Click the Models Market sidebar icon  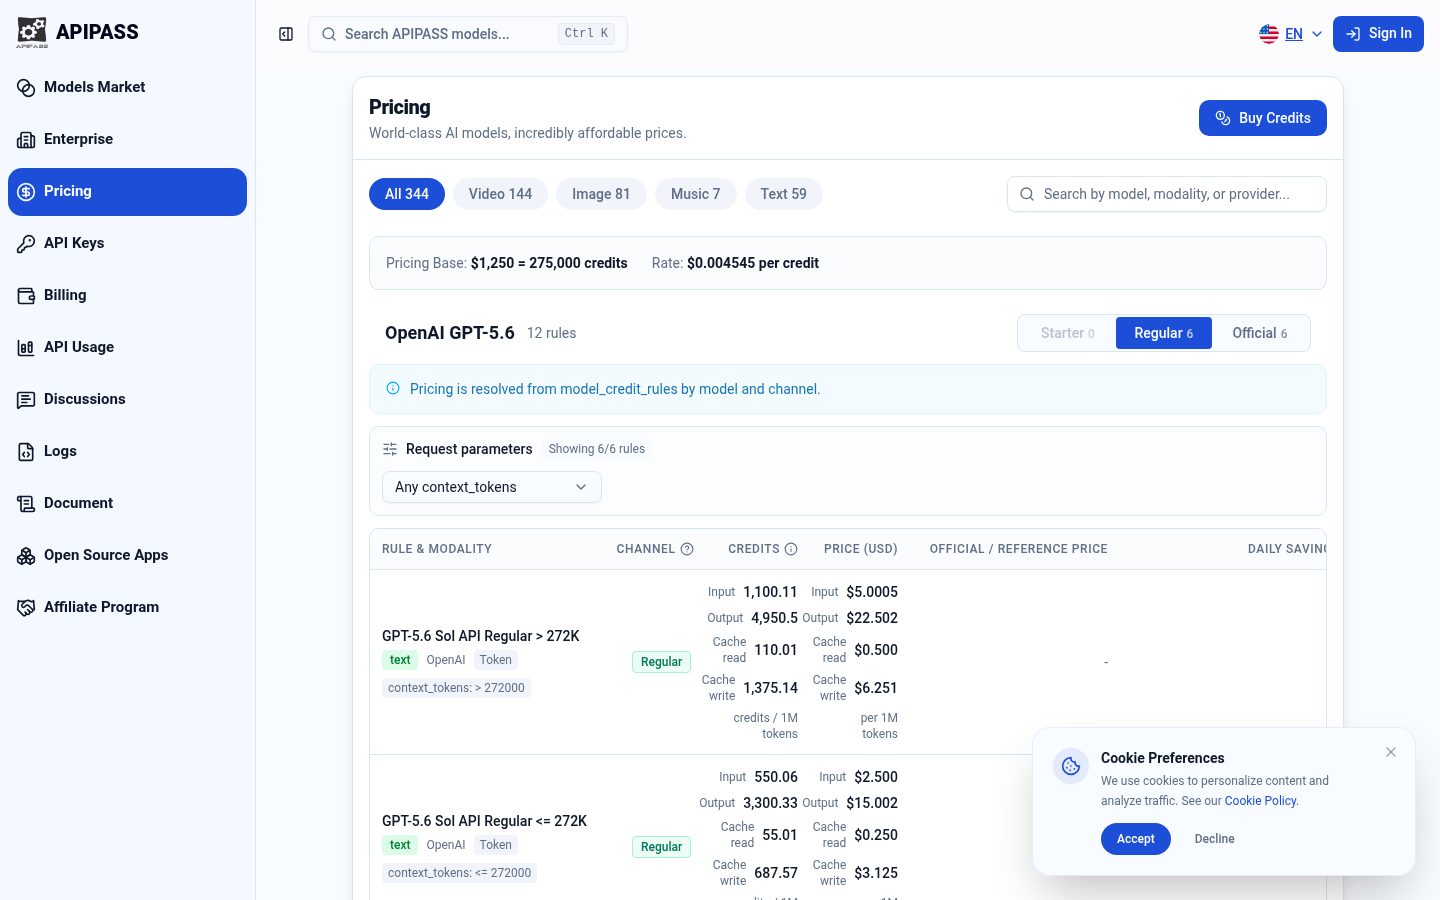pos(26,88)
